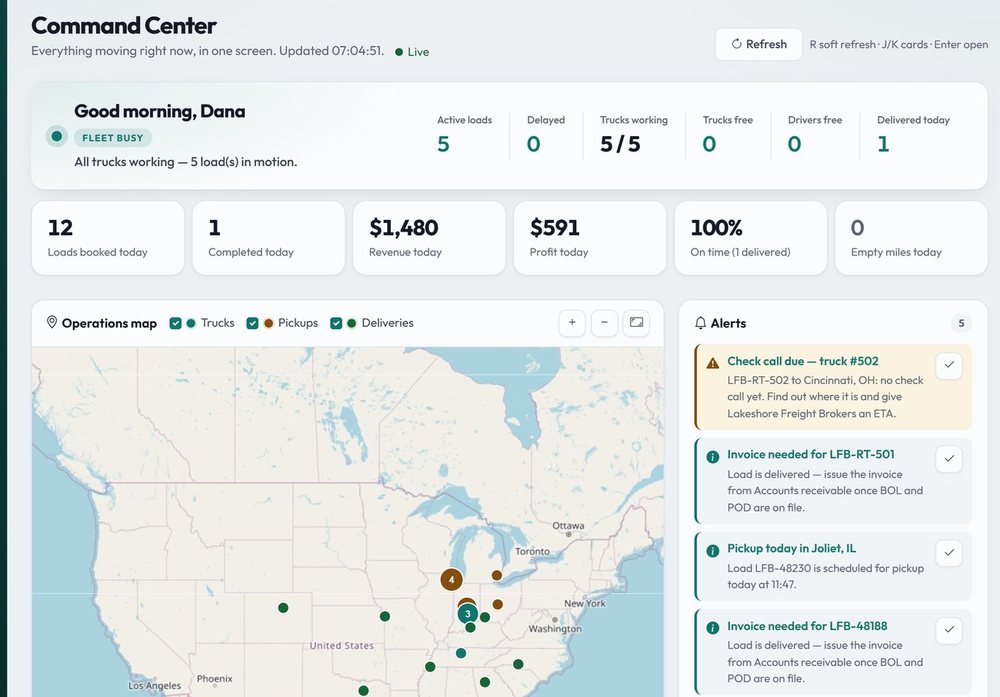Open the Invoice needed for LFB-RT-501 title
This screenshot has width=1000, height=697.
click(x=811, y=455)
